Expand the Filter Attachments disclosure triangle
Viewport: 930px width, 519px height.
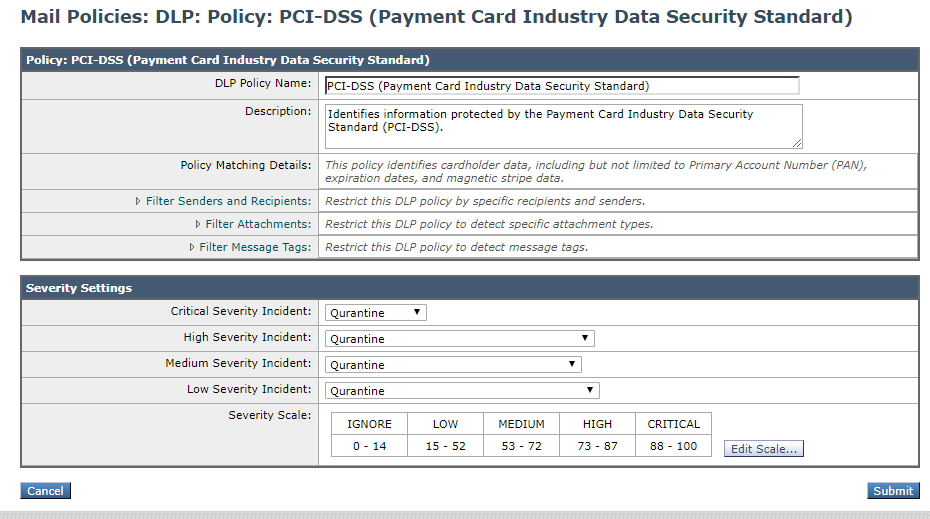click(198, 224)
